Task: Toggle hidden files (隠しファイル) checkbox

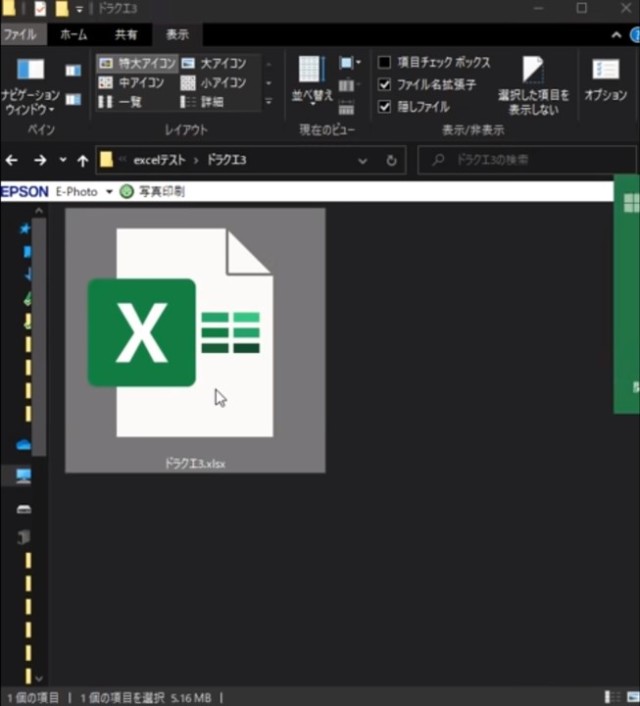Action: [x=384, y=107]
